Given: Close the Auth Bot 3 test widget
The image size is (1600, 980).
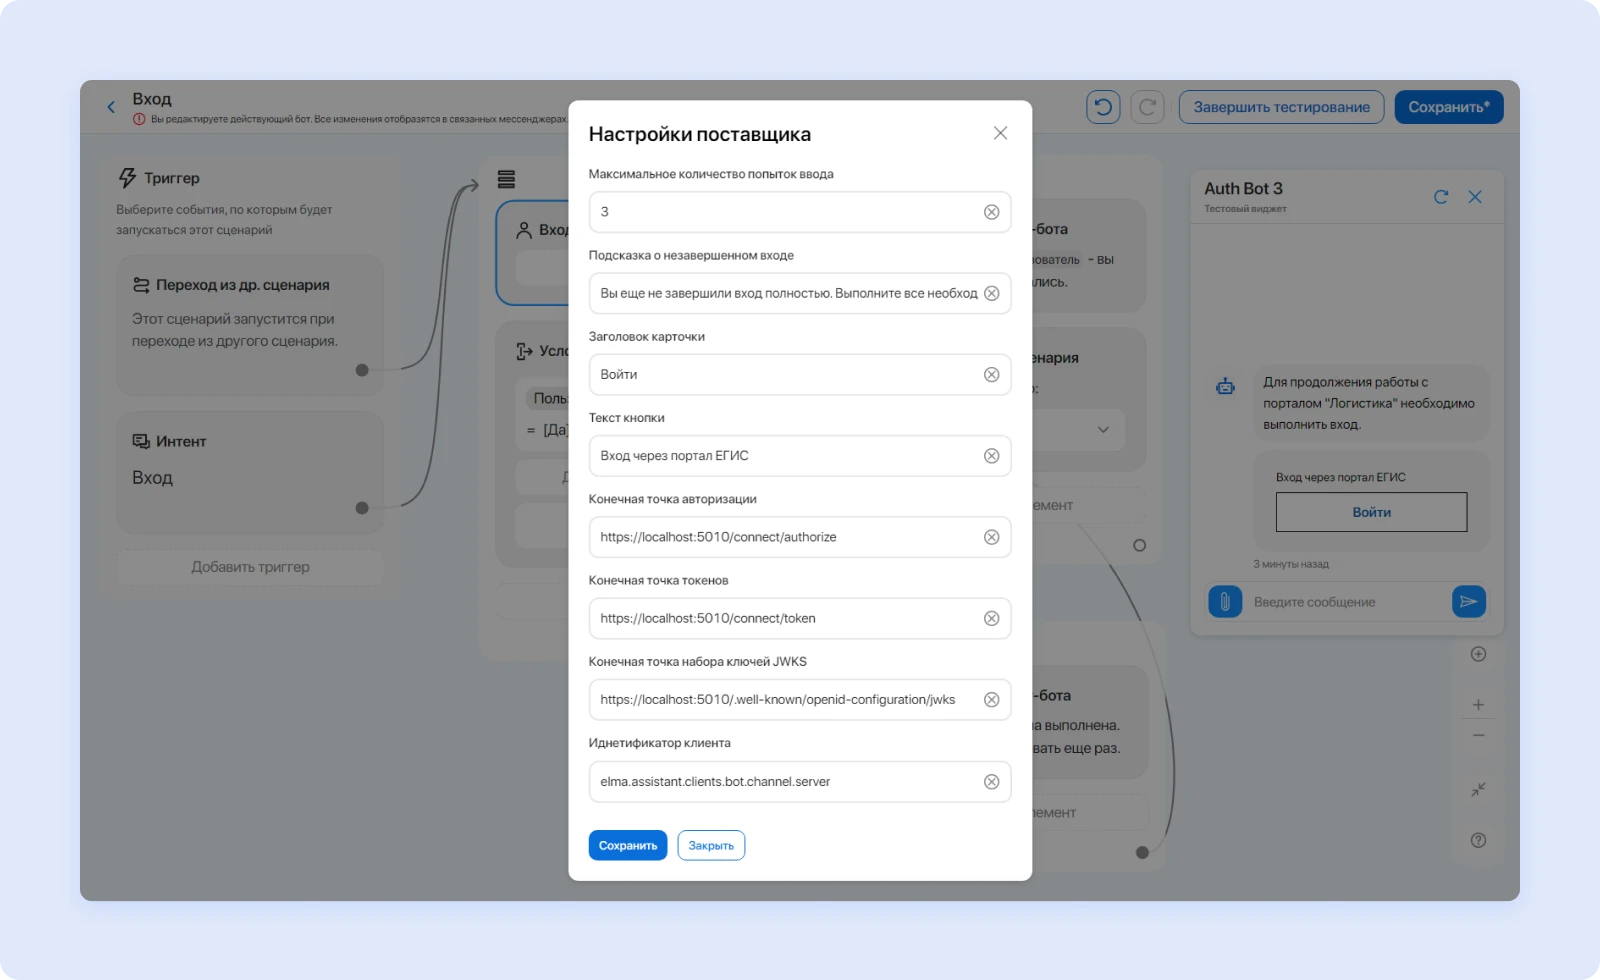Looking at the screenshot, I should pos(1475,197).
